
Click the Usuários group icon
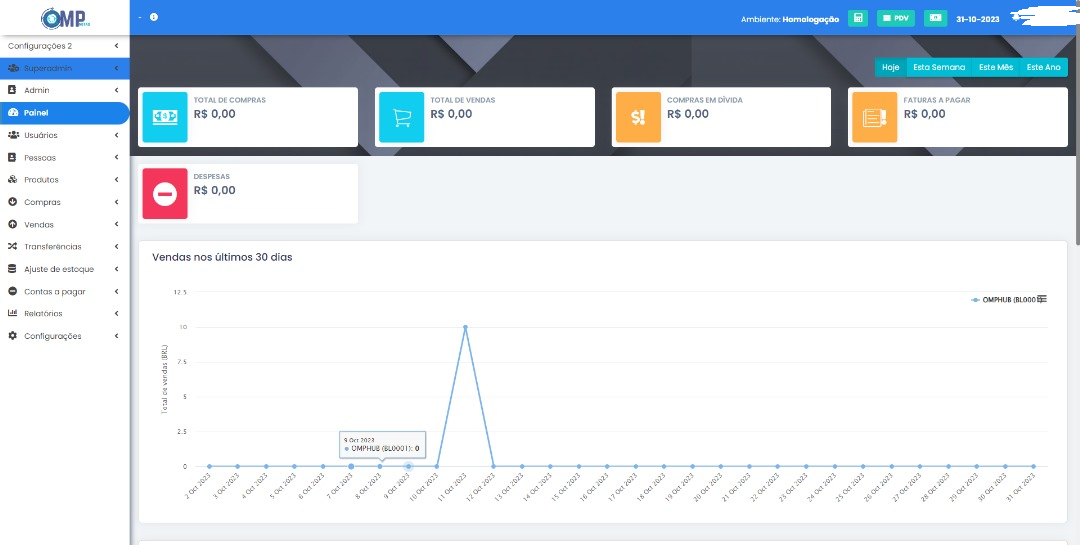pyautogui.click(x=12, y=135)
